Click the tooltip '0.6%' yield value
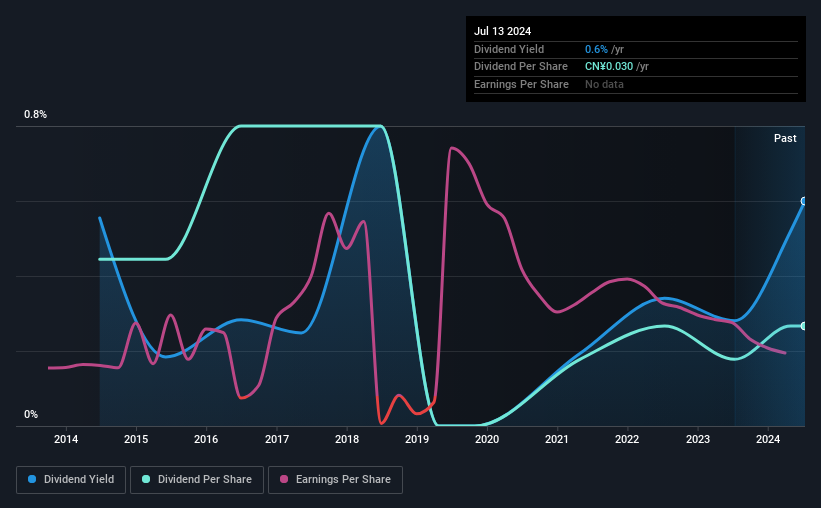 (x=596, y=49)
